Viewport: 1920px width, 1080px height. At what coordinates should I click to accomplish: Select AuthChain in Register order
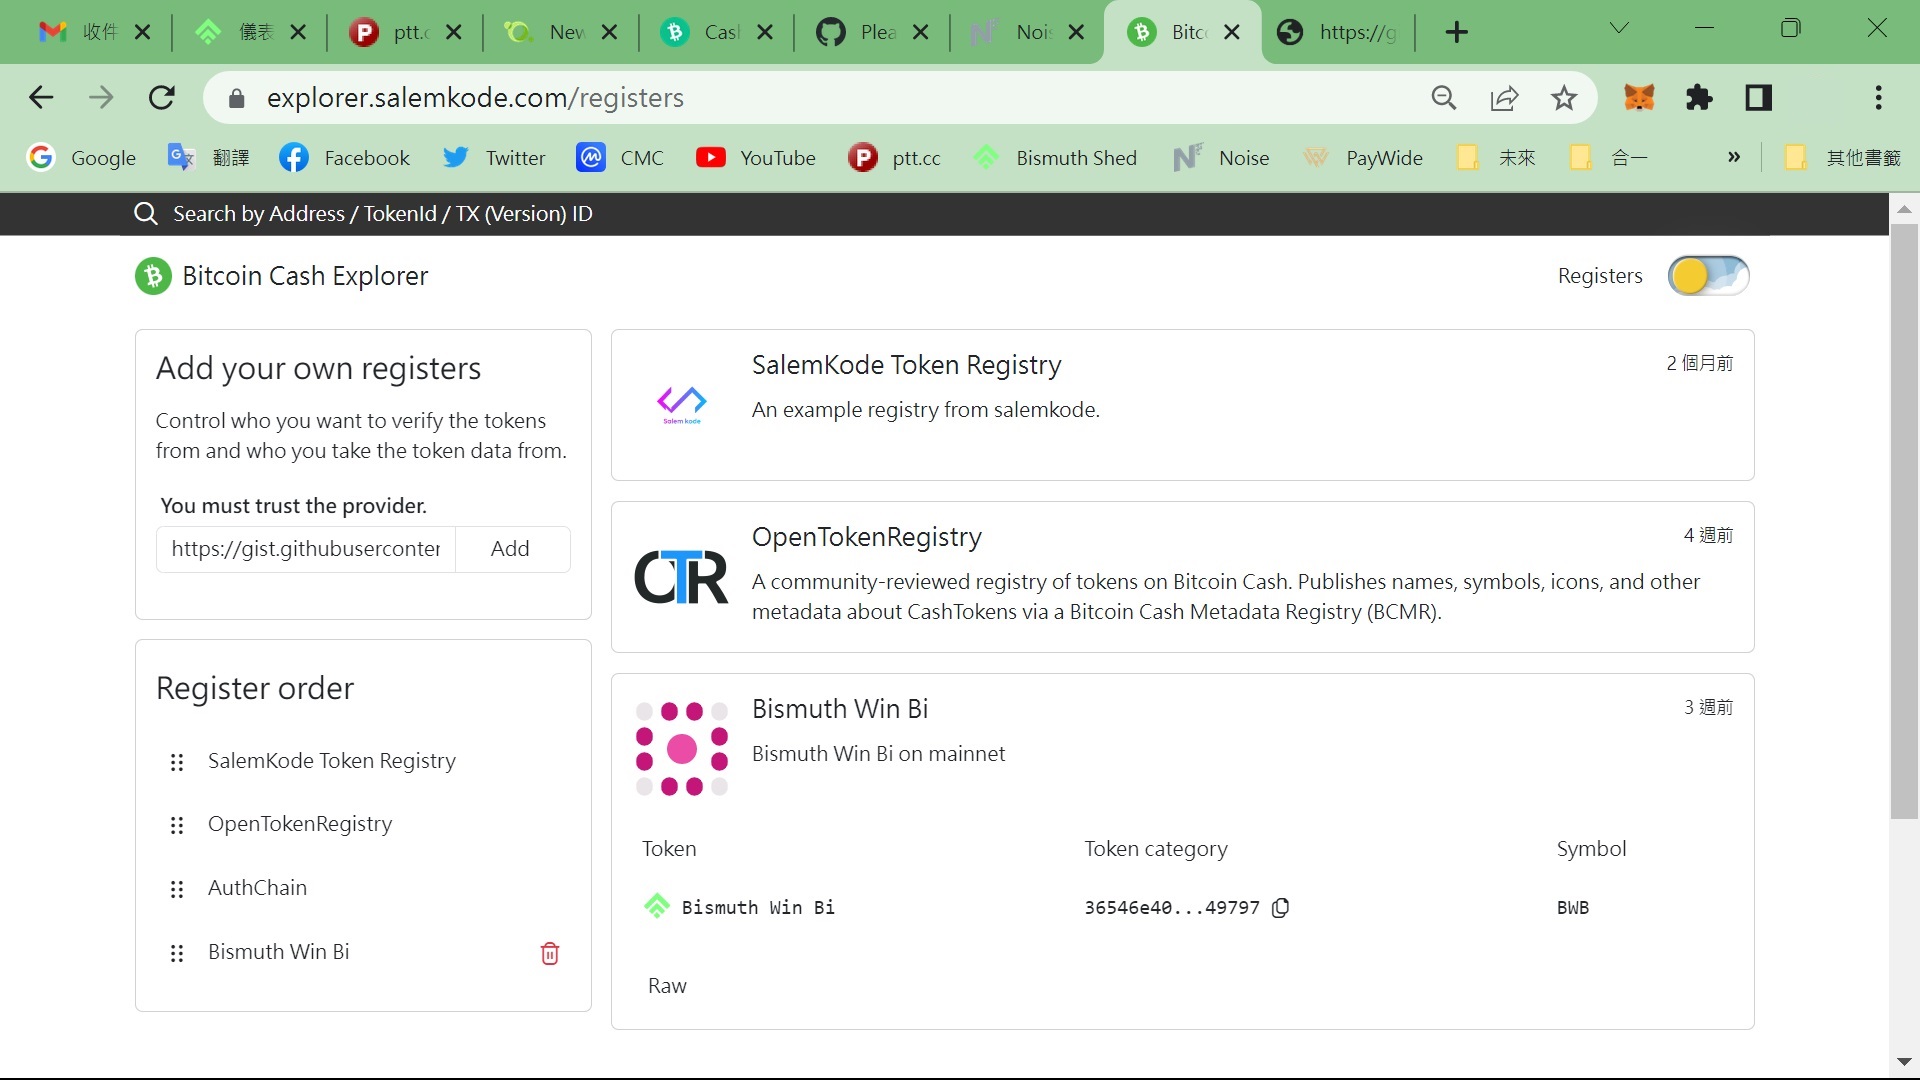click(x=257, y=888)
